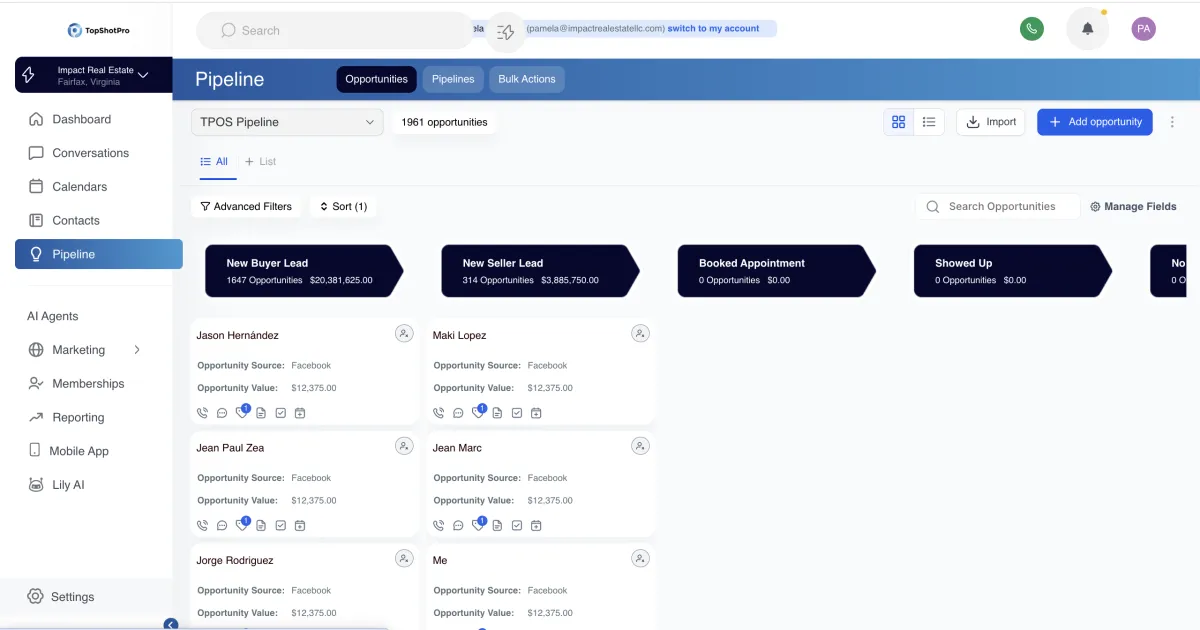Click owner assign icon on Me card
Image resolution: width=1200 pixels, height=630 pixels.
point(640,559)
